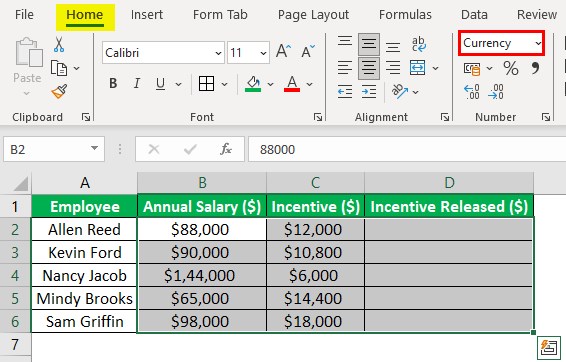566x362 pixels.
Task: Apply Comma Style format
Action: click(x=535, y=68)
